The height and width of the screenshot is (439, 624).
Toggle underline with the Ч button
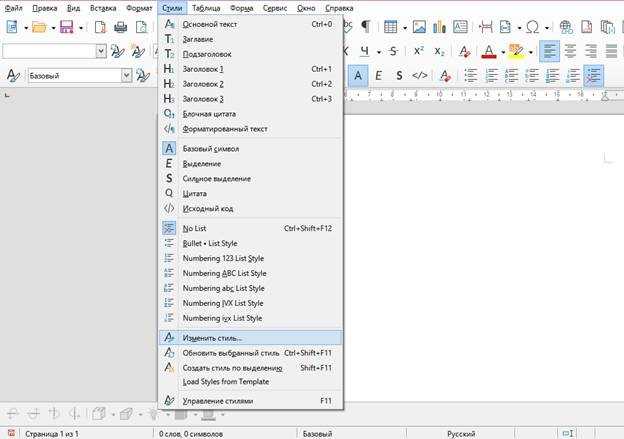click(x=365, y=51)
